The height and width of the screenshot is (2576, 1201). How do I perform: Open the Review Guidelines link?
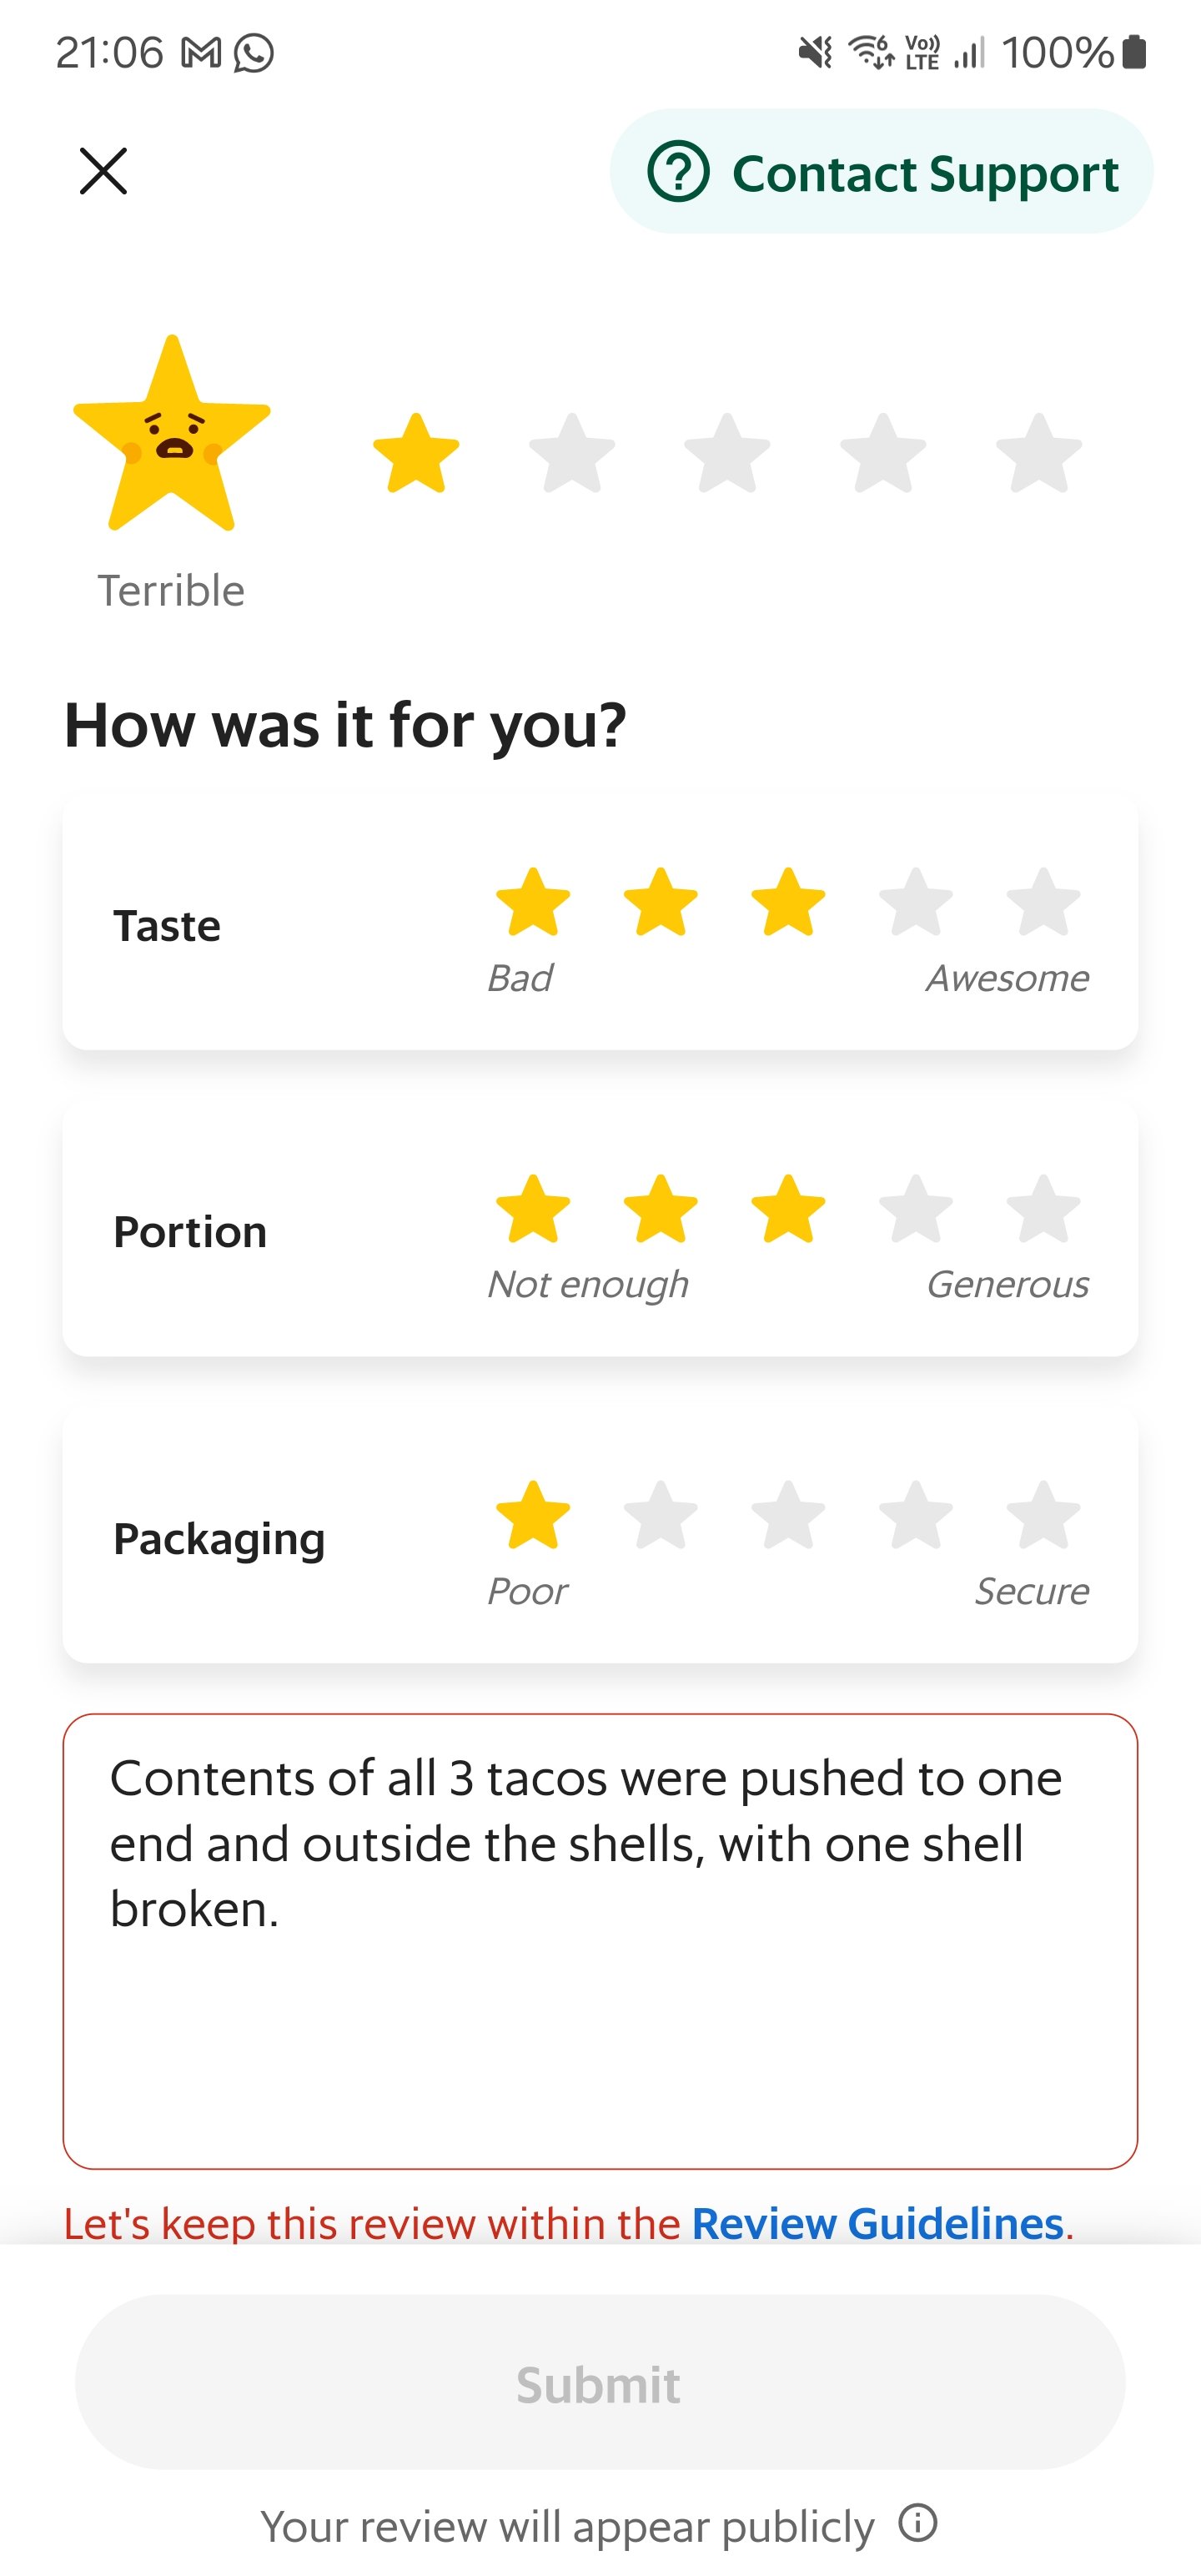tap(877, 2224)
